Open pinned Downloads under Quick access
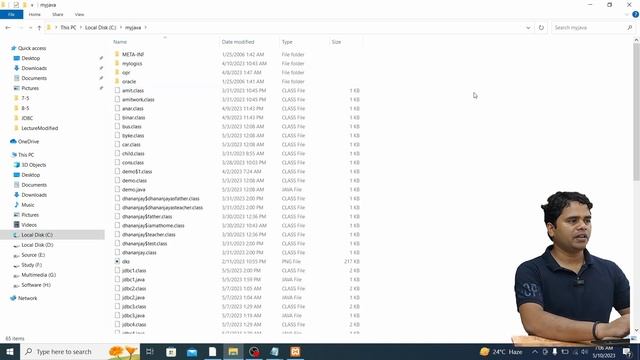This screenshot has height=360, width=640. pos(34,68)
